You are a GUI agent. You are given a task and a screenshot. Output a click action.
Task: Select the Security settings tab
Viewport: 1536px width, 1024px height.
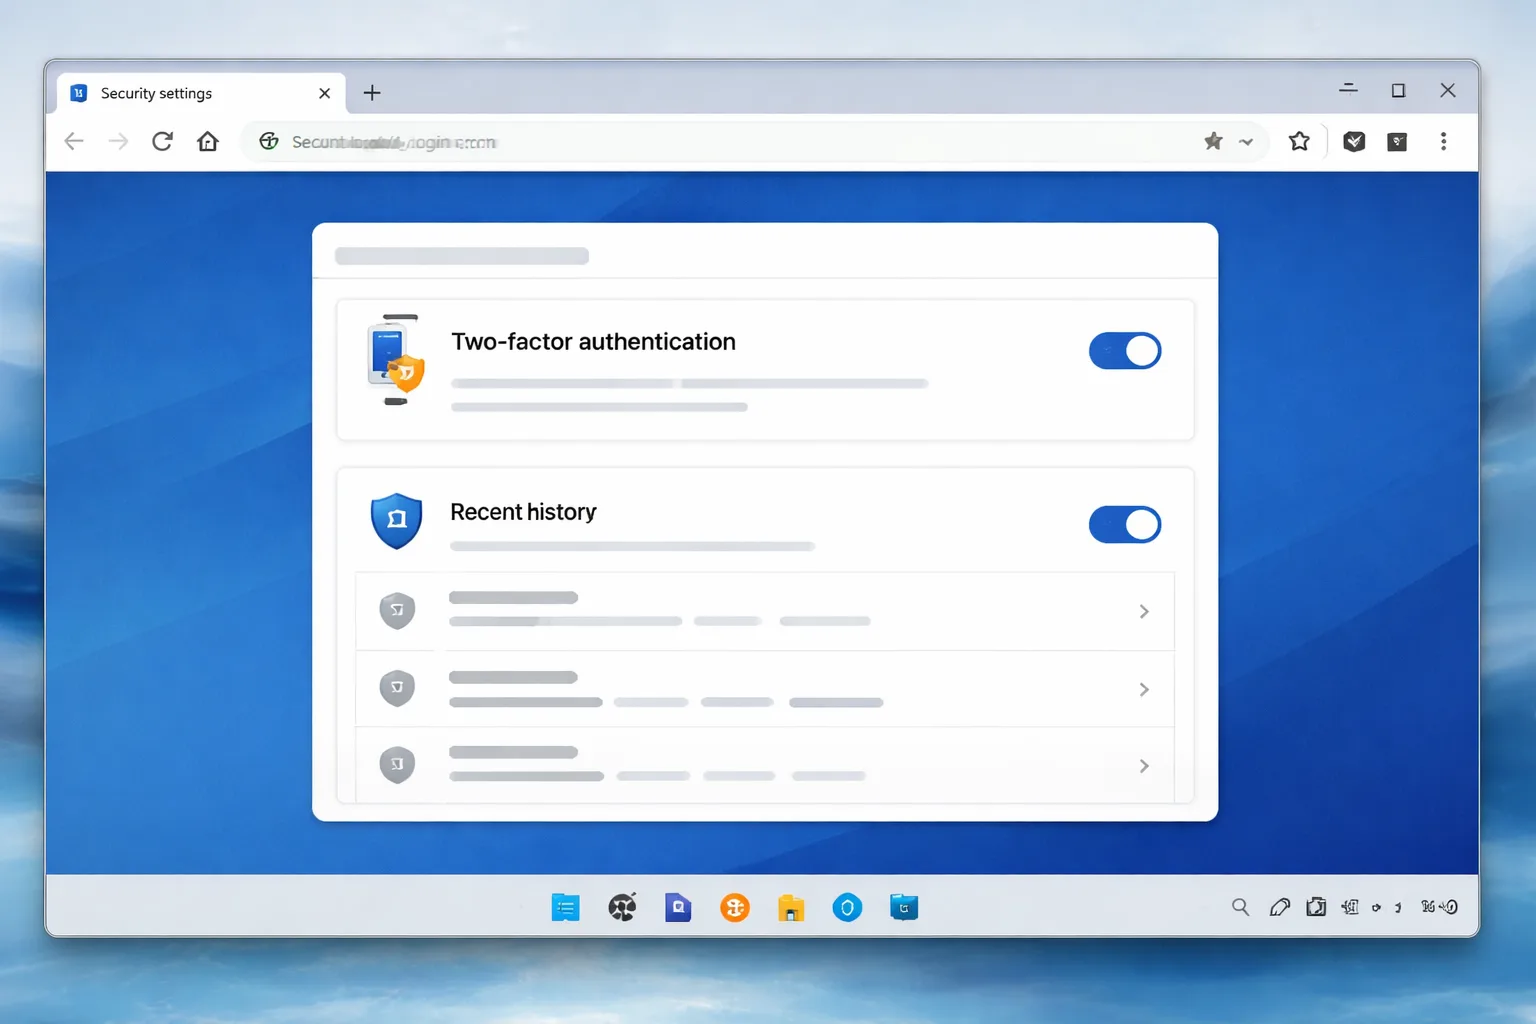[200, 93]
